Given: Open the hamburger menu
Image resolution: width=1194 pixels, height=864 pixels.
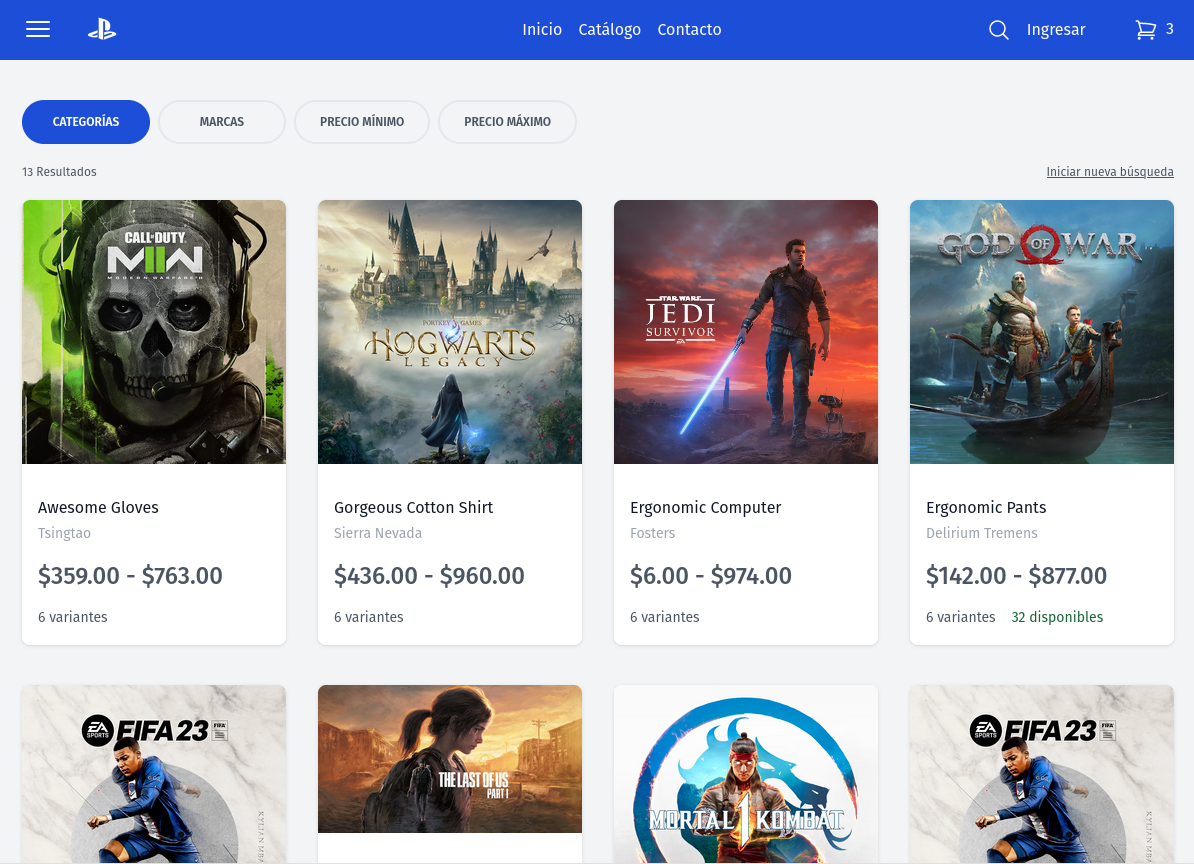Looking at the screenshot, I should 38,30.
